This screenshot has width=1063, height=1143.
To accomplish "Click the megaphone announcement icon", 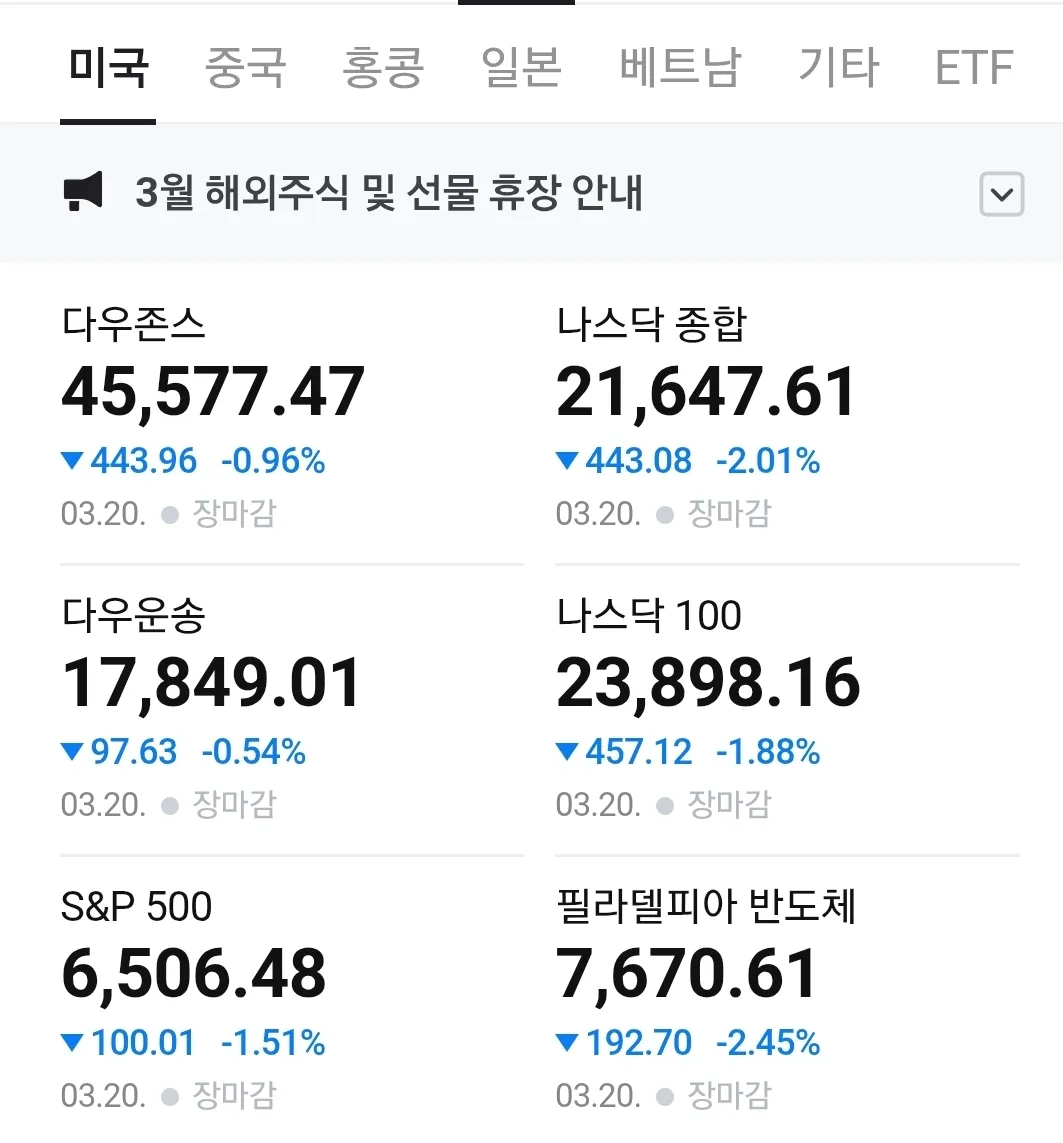I will [84, 192].
